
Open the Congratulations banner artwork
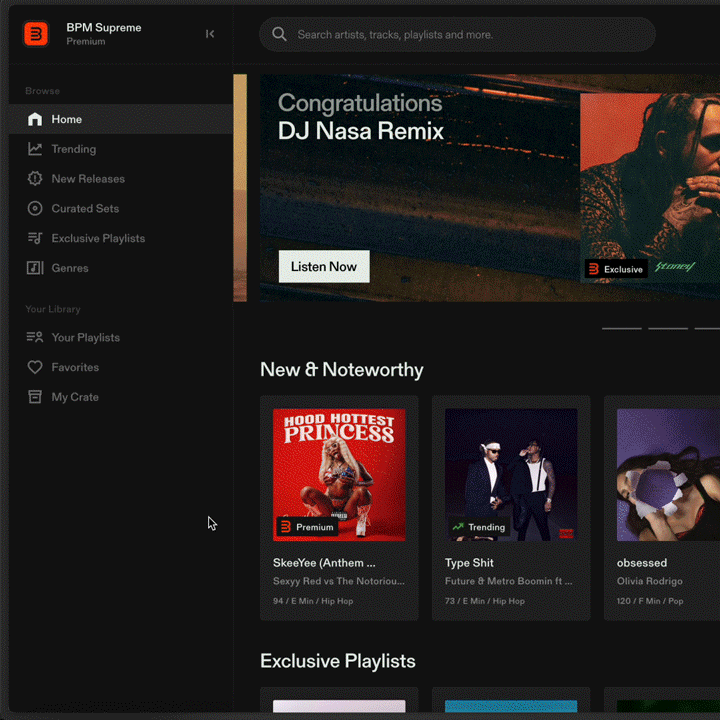click(x=650, y=188)
